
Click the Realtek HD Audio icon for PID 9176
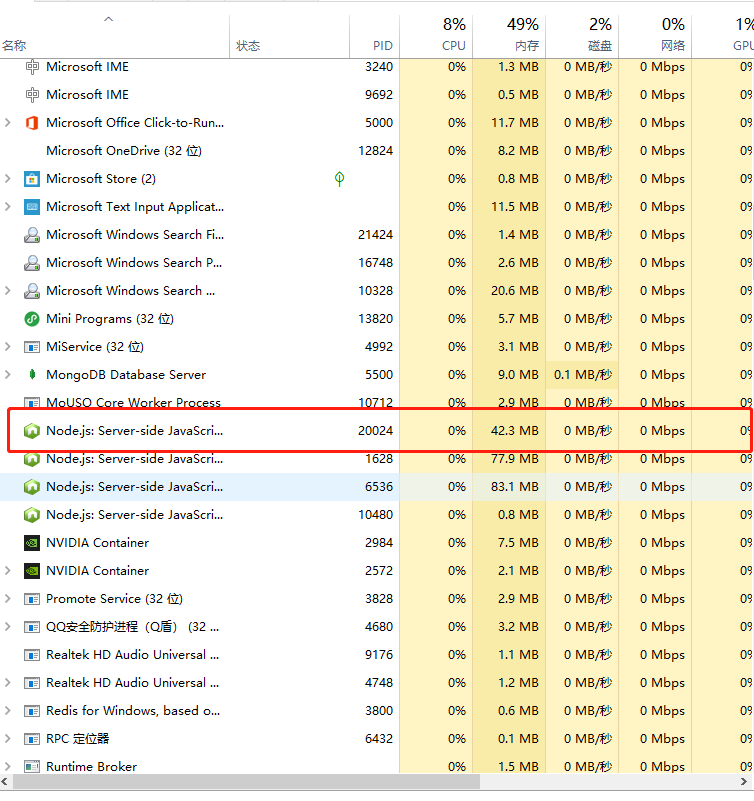pos(32,655)
